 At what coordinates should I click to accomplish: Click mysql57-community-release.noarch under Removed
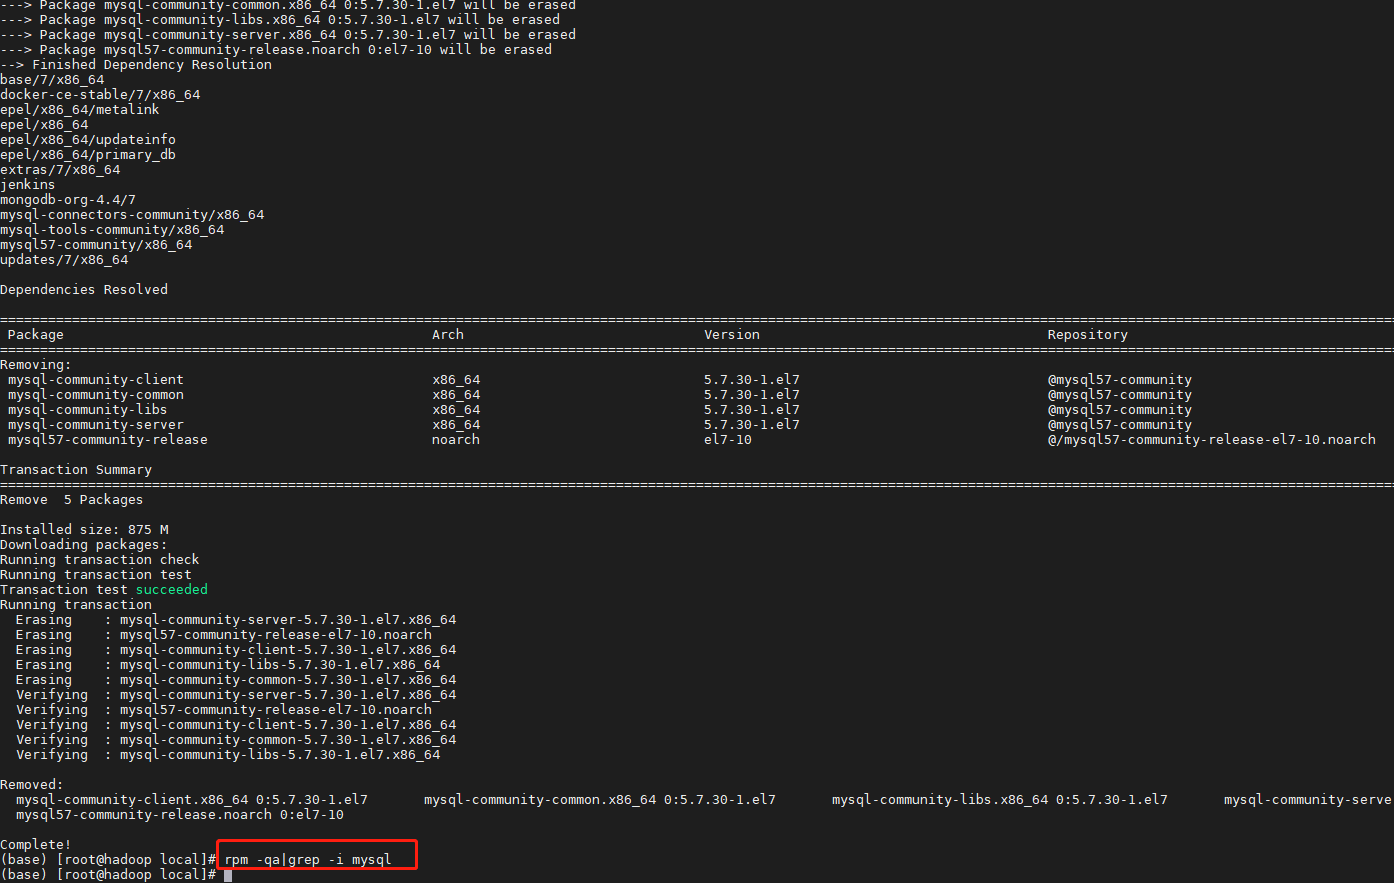coord(180,814)
